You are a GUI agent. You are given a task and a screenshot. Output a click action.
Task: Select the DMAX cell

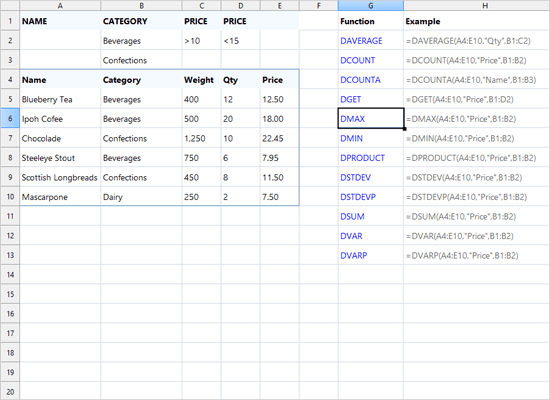[371, 119]
